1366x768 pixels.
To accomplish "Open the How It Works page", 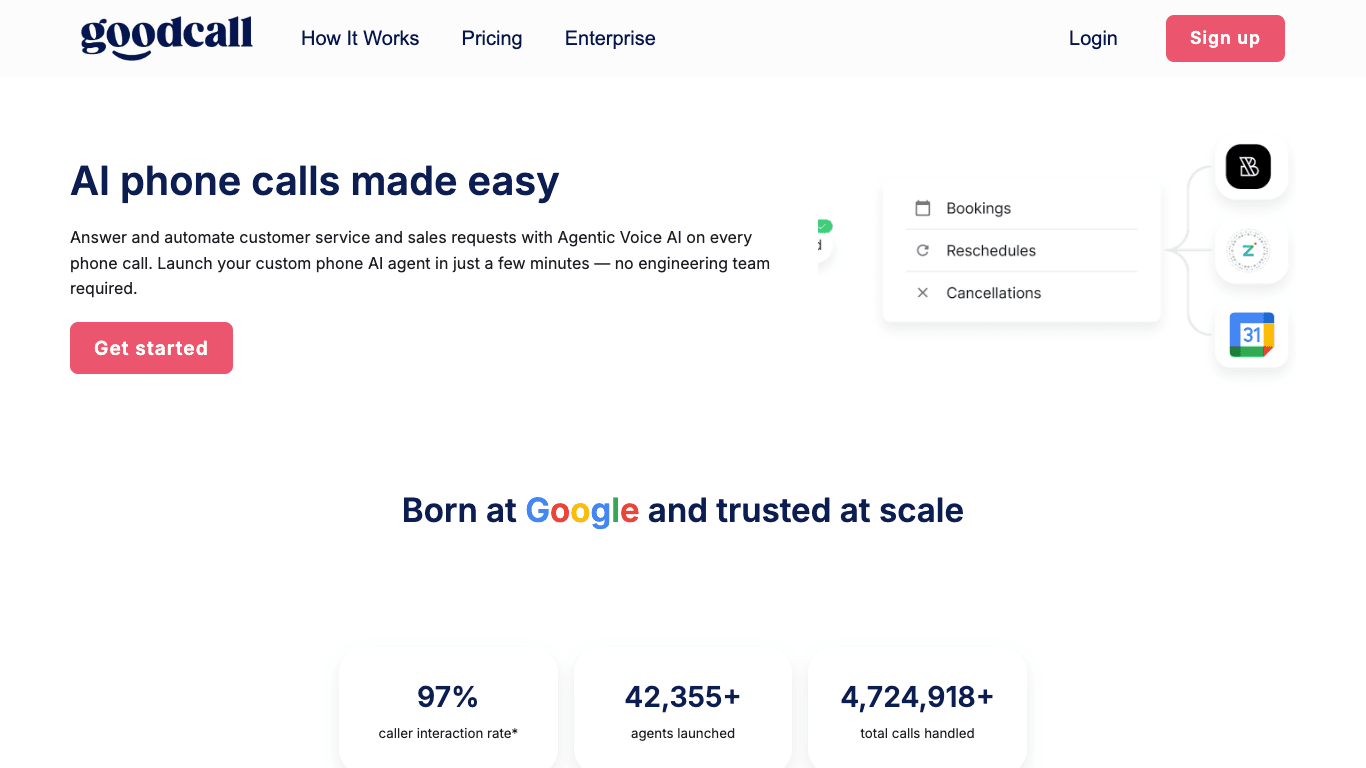I will 360,38.
